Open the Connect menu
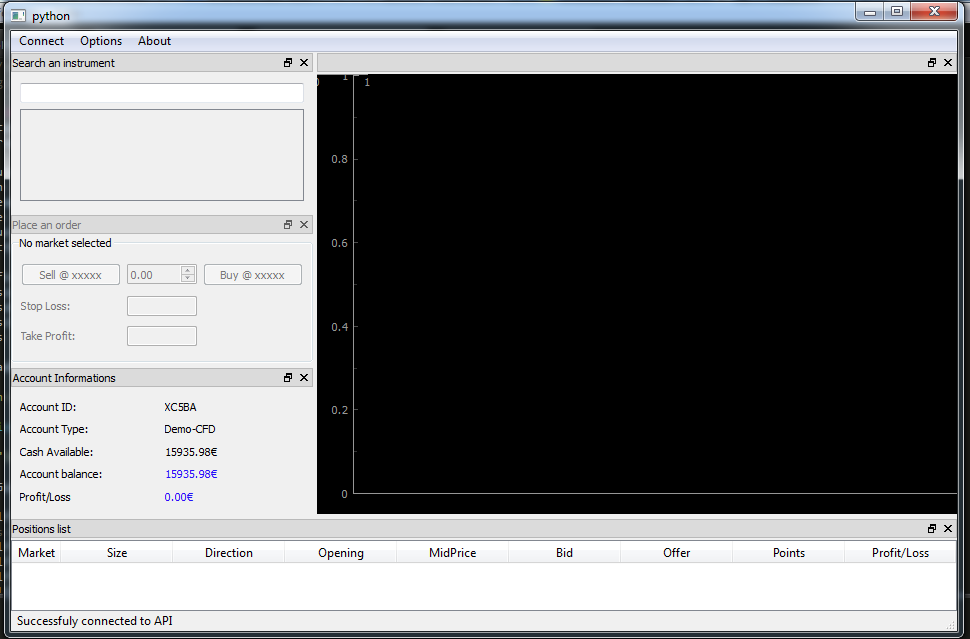Screen dimensions: 970x639 41,41
